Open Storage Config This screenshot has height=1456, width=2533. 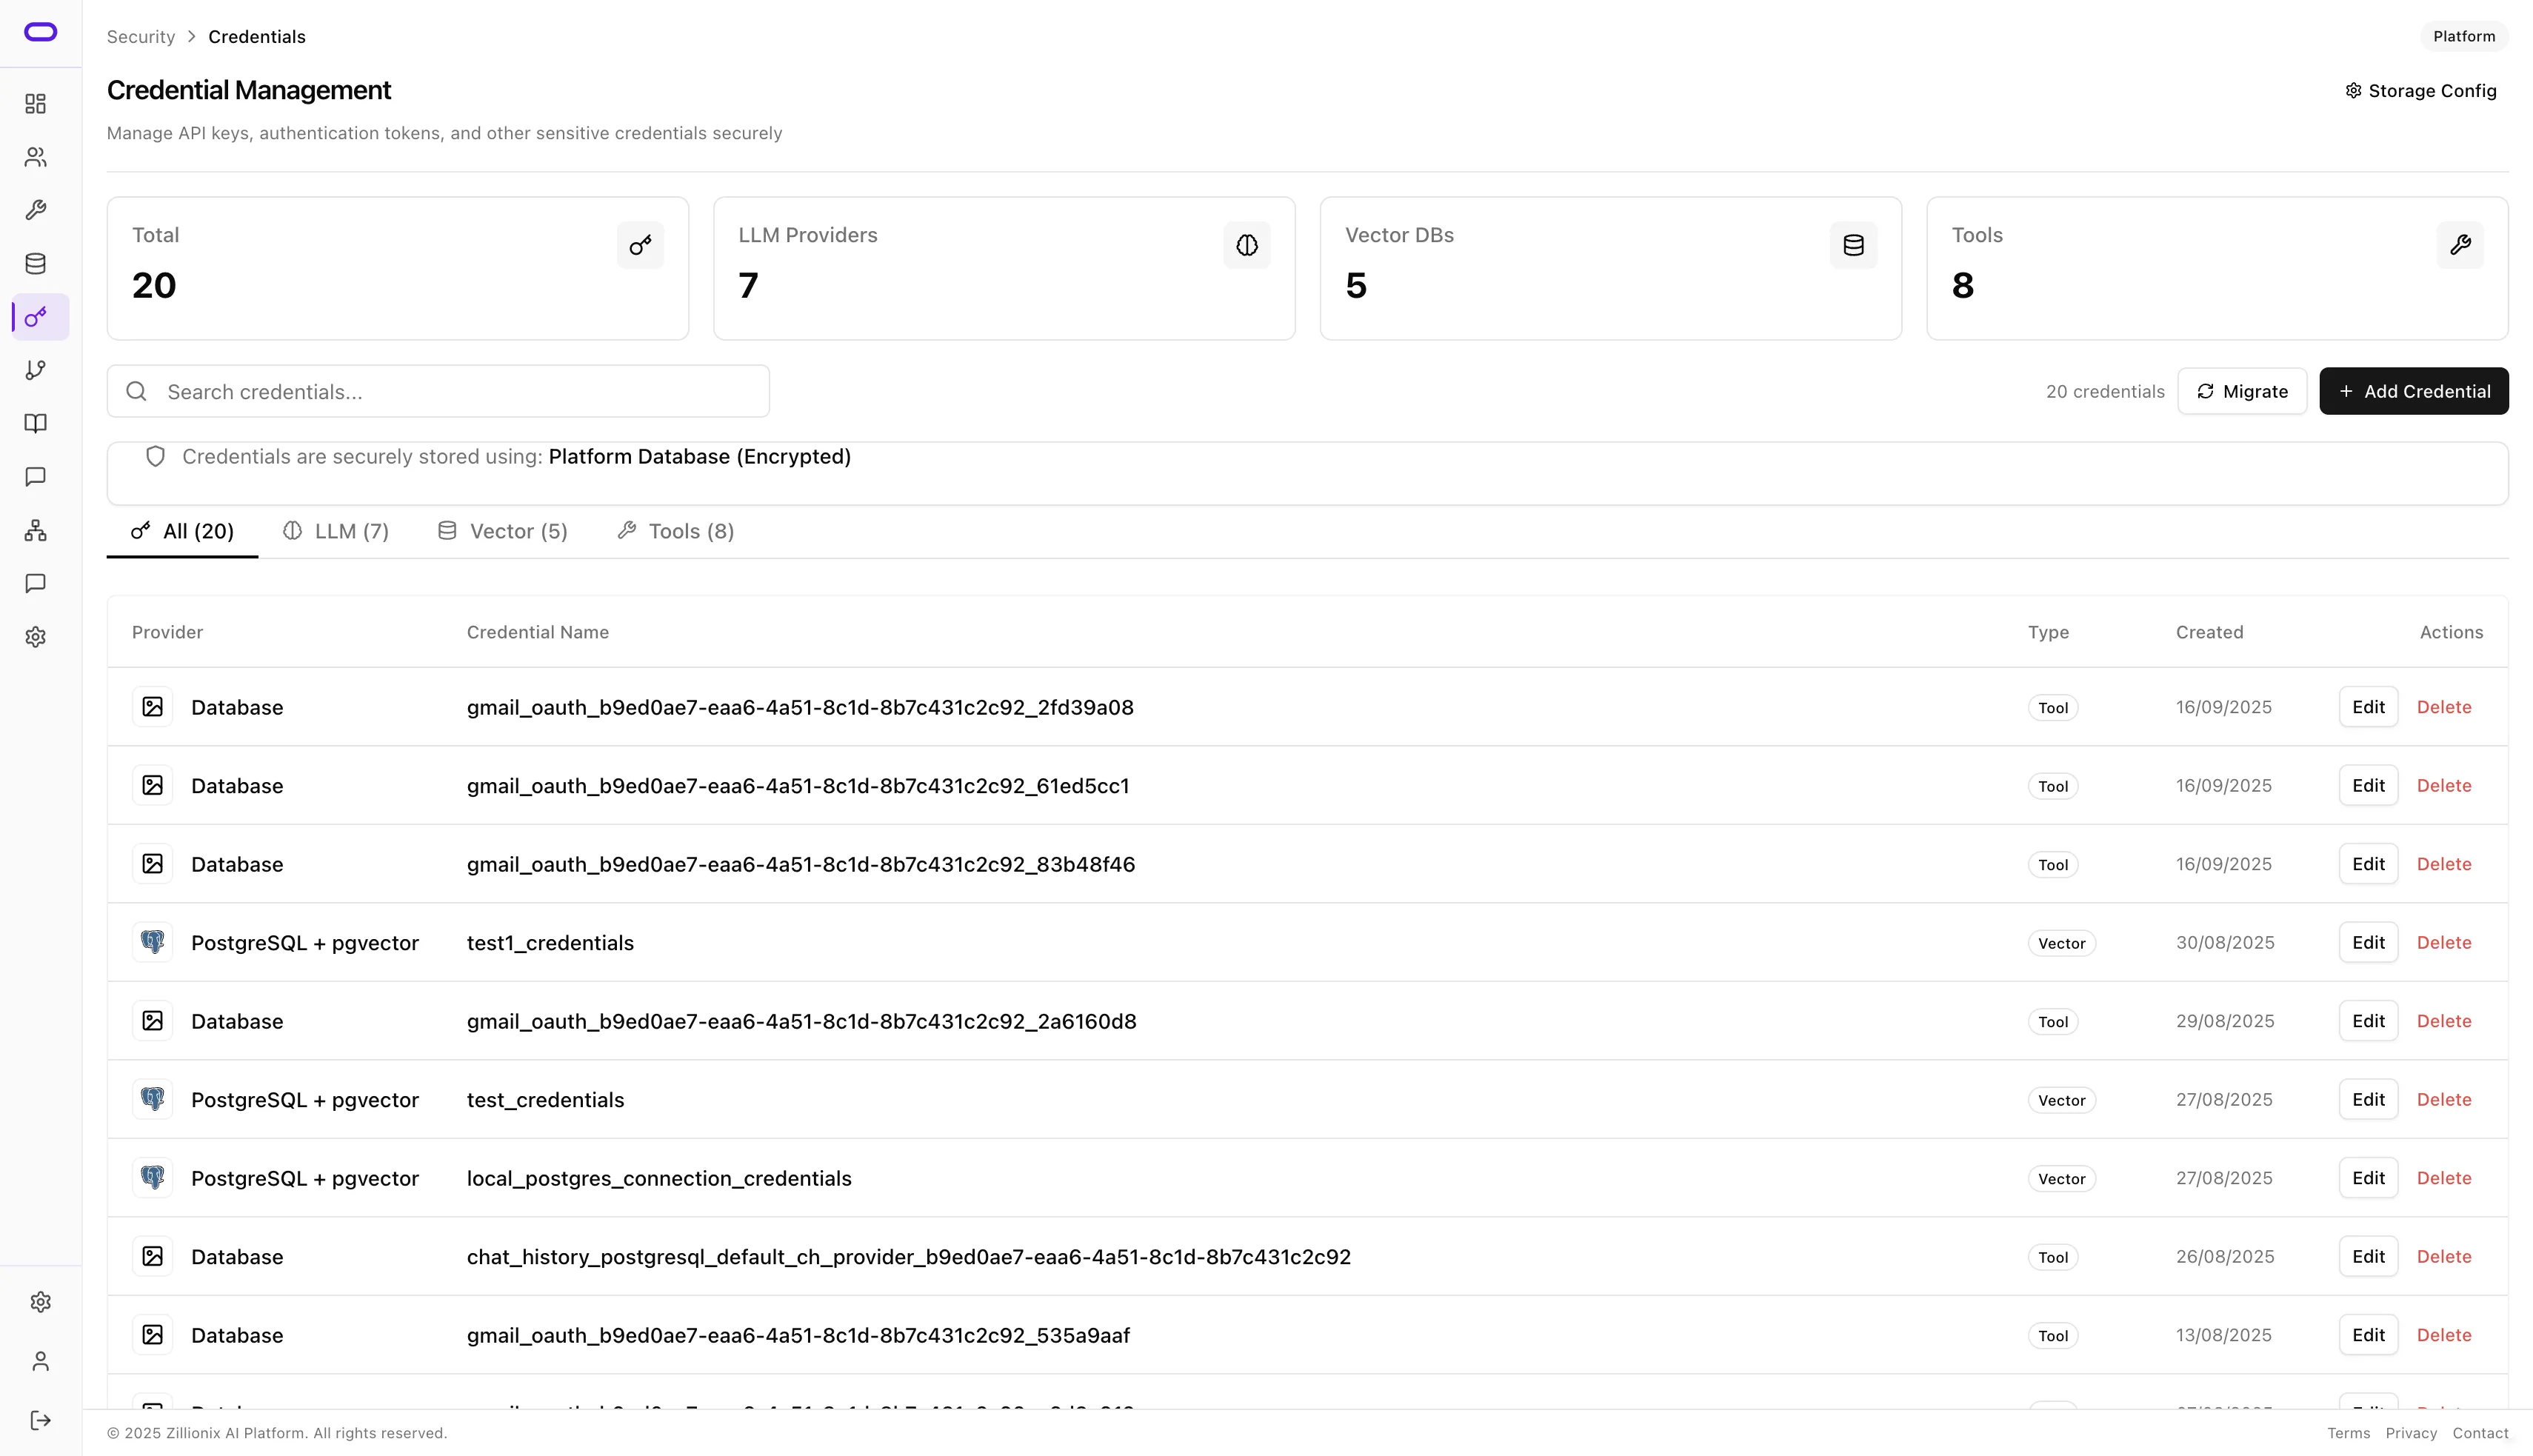coord(2420,90)
